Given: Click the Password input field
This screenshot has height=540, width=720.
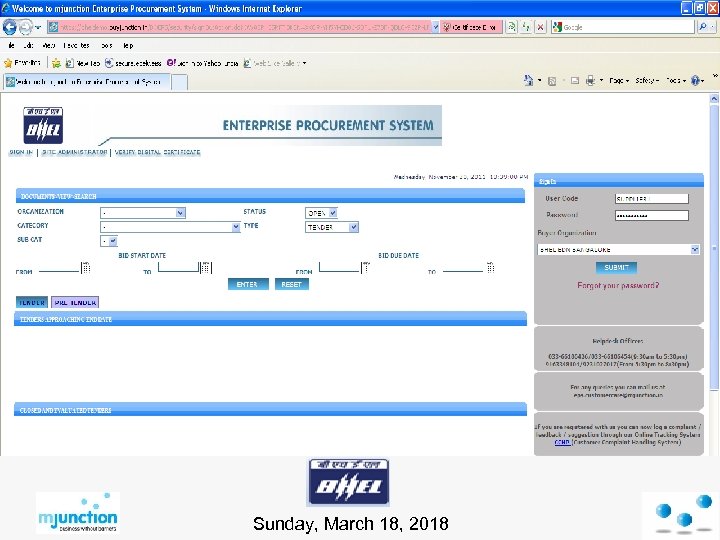Looking at the screenshot, I should (x=652, y=215).
